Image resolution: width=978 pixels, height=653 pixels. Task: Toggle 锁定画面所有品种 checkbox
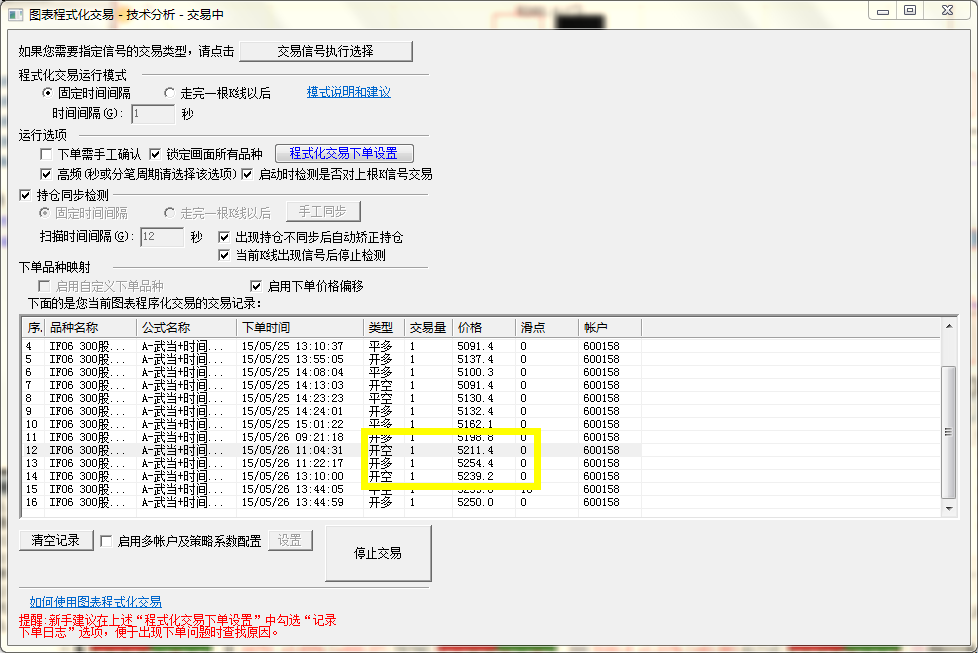[x=155, y=154]
